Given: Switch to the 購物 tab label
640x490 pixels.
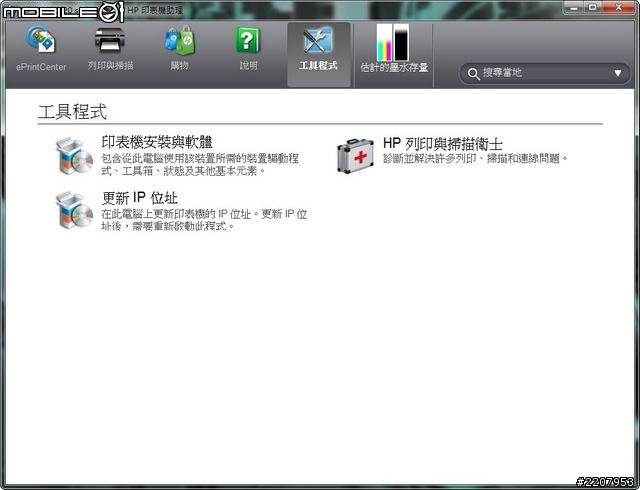Looking at the screenshot, I should coord(180,65).
